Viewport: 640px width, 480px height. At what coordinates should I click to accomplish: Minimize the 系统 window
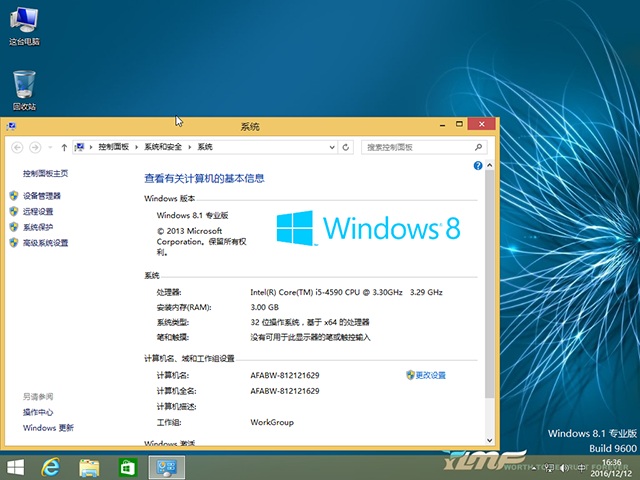tap(442, 124)
